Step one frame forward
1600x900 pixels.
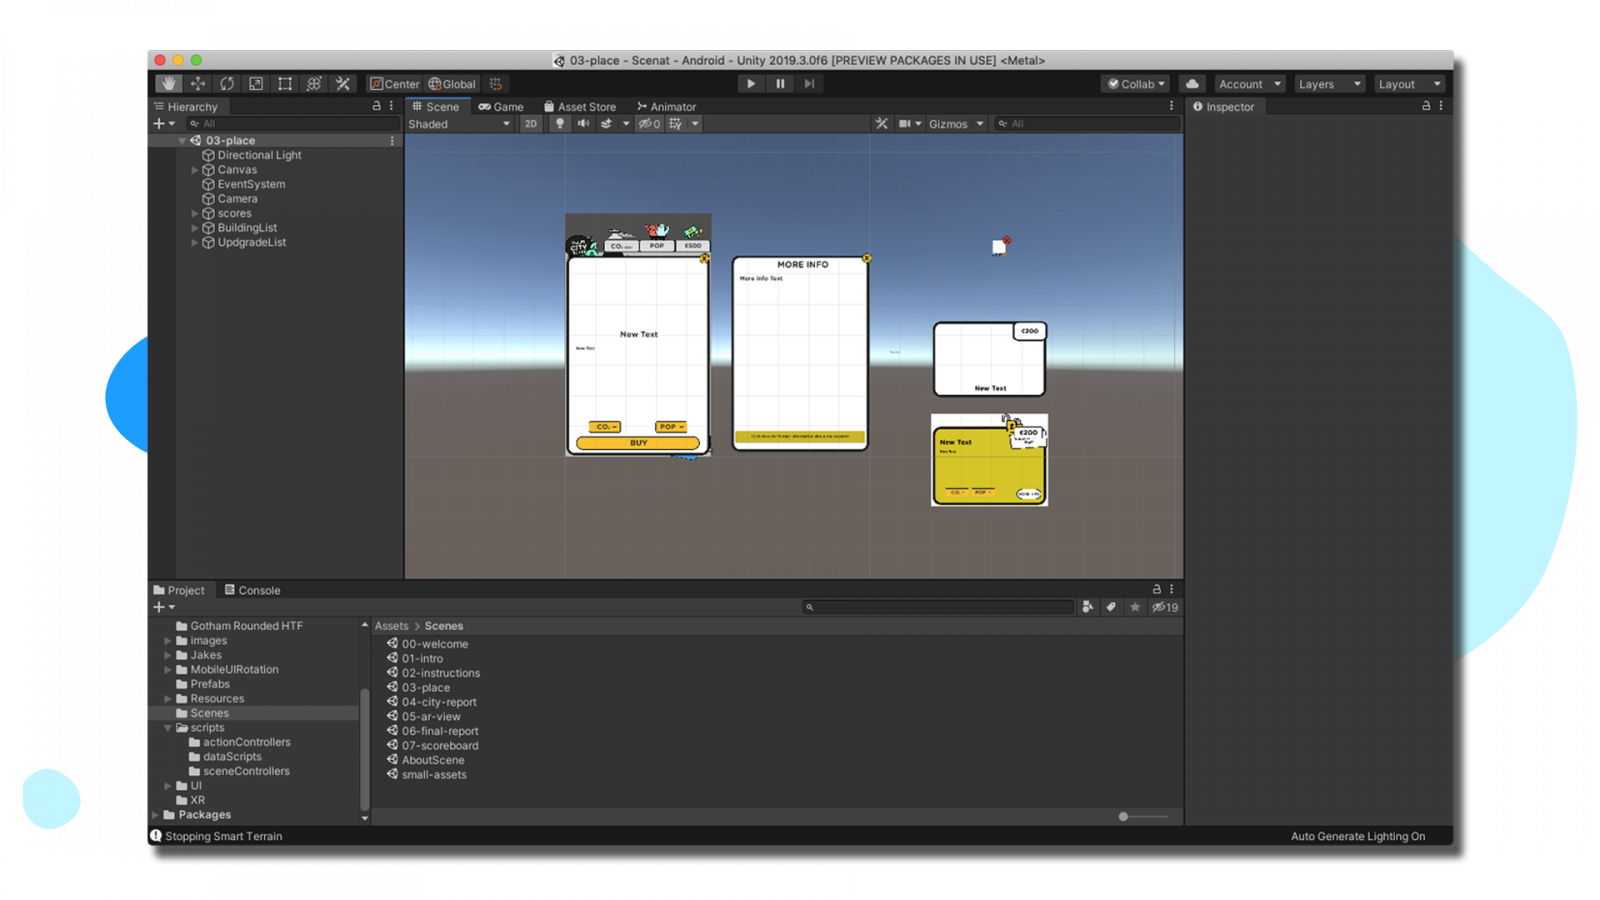[809, 84]
